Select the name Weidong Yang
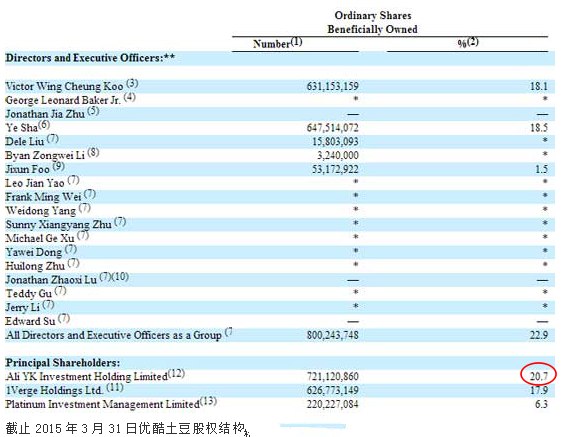 (x=40, y=211)
